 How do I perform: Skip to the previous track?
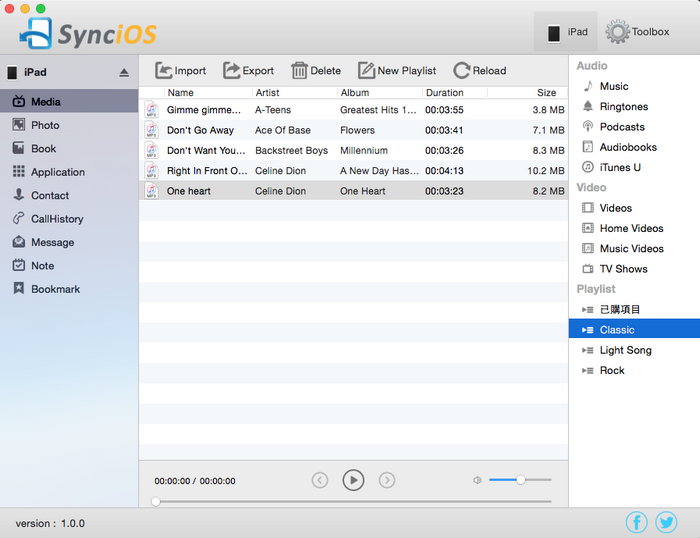[x=320, y=480]
